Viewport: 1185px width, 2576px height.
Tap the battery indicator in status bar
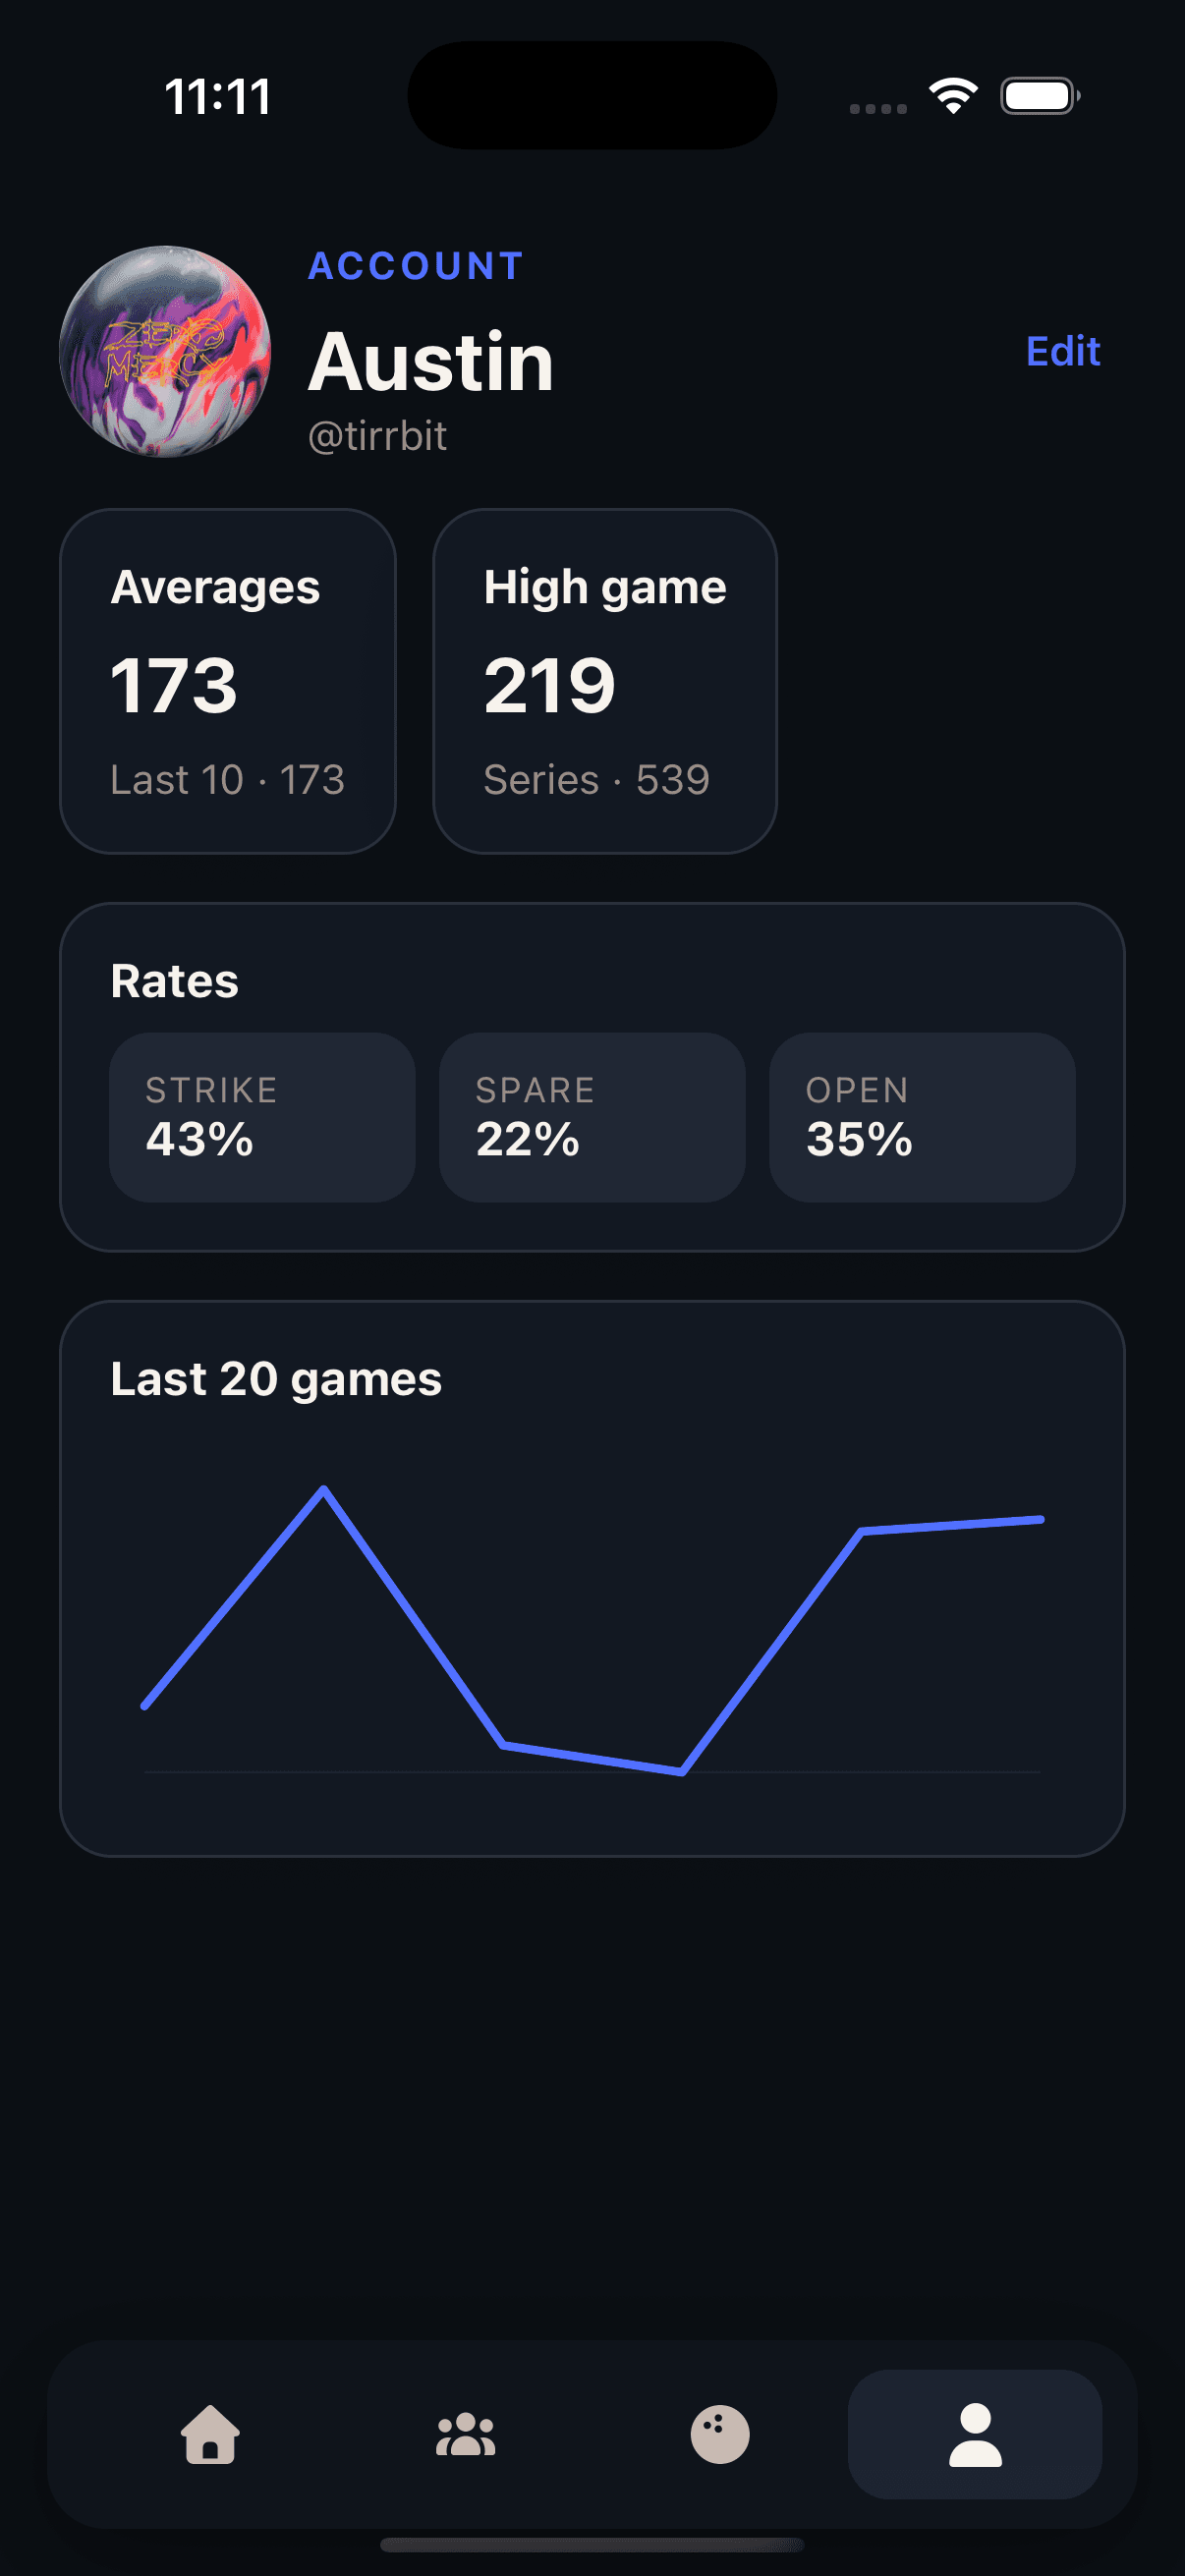tap(1036, 95)
